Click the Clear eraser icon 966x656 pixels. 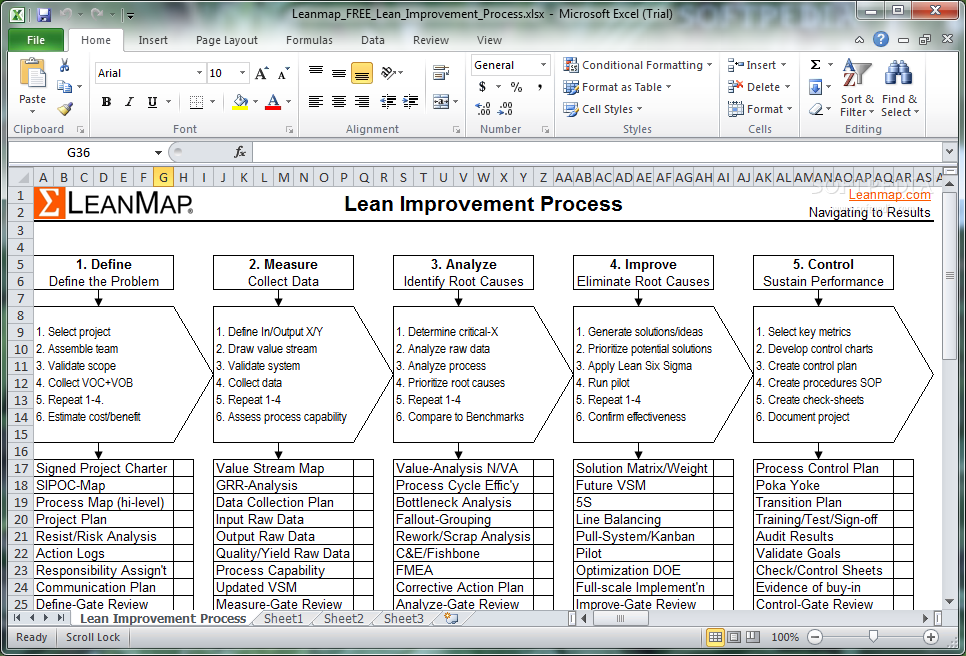[x=816, y=109]
